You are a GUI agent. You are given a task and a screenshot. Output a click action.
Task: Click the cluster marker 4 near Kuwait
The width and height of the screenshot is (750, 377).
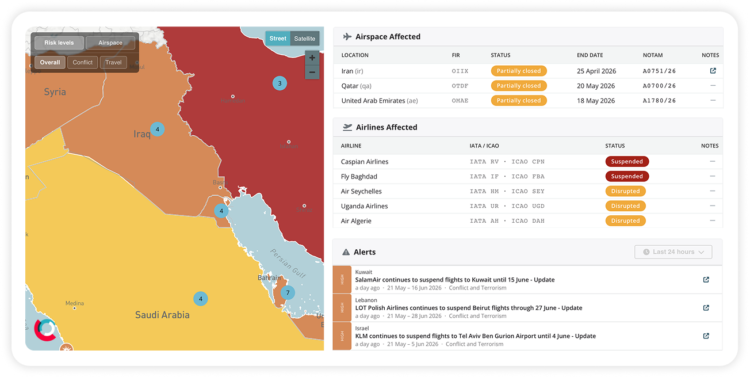point(221,211)
